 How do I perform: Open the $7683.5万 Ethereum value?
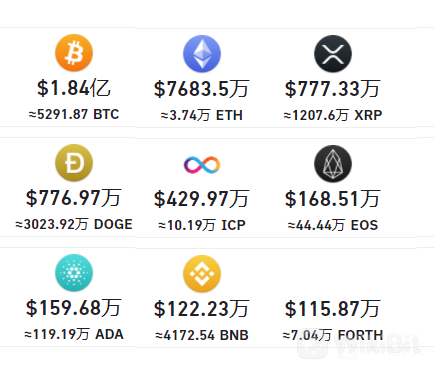[x=202, y=89]
